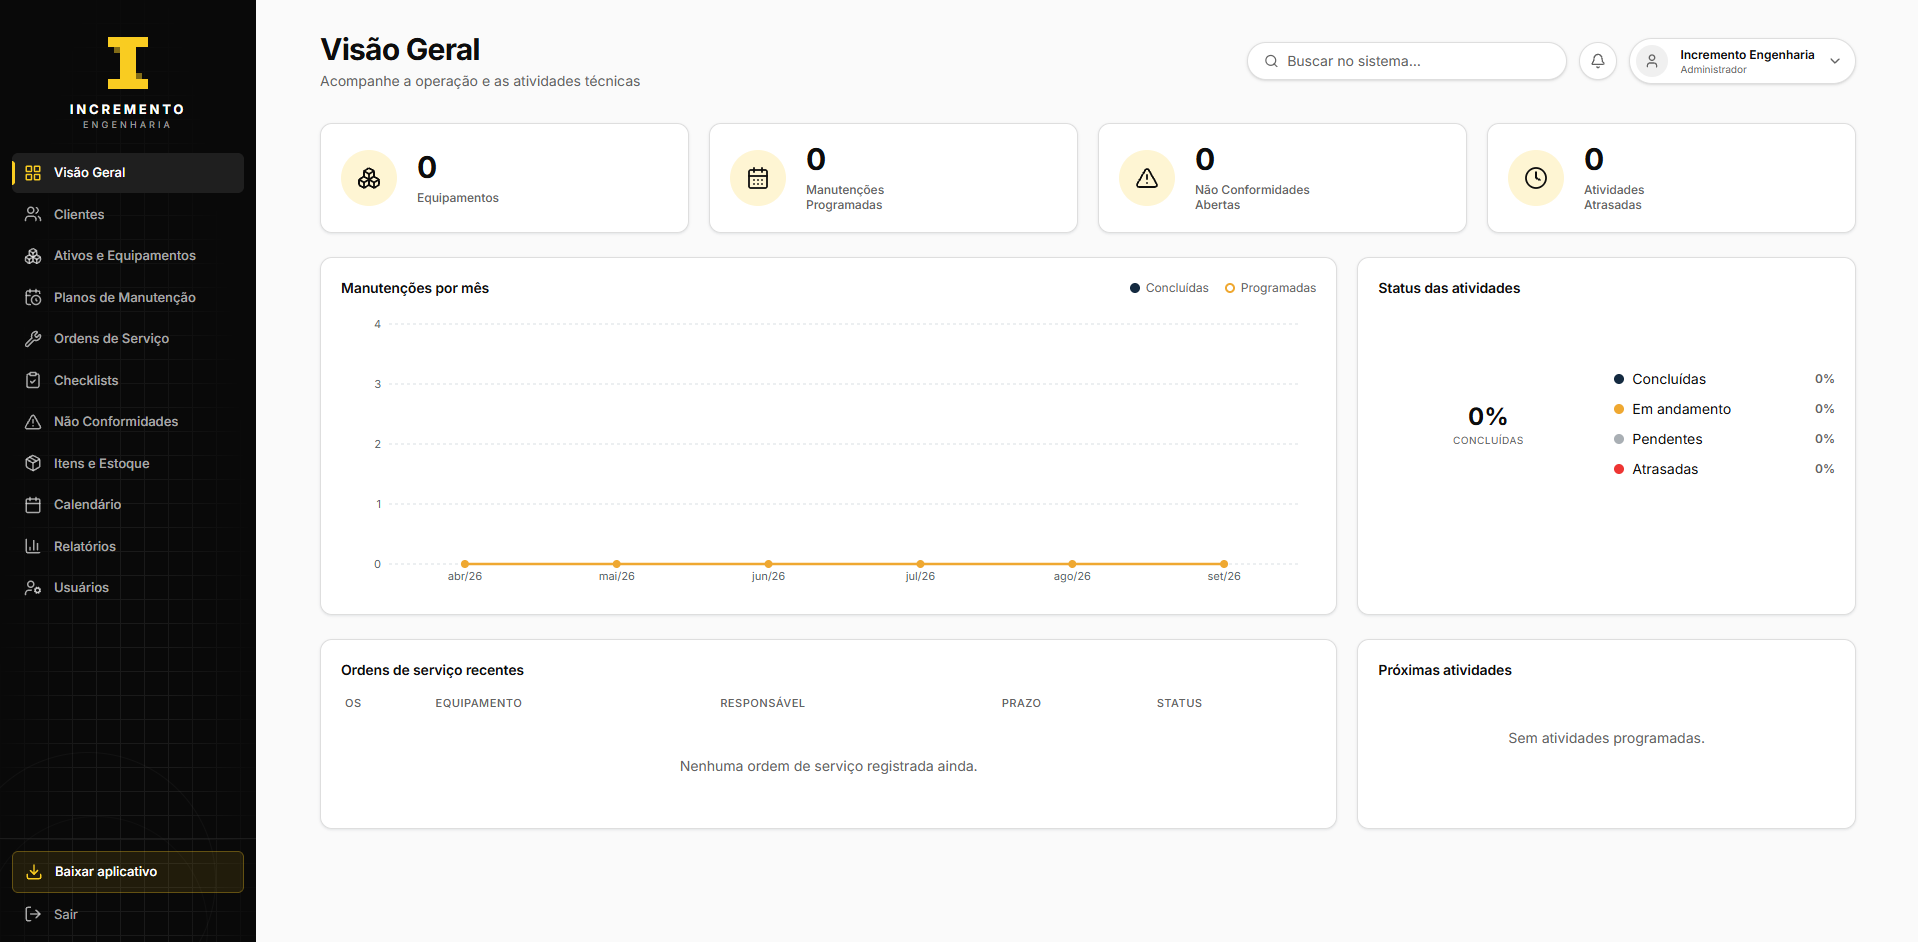This screenshot has width=1918, height=942.
Task: Open notifications with the bell icon
Action: 1598,61
